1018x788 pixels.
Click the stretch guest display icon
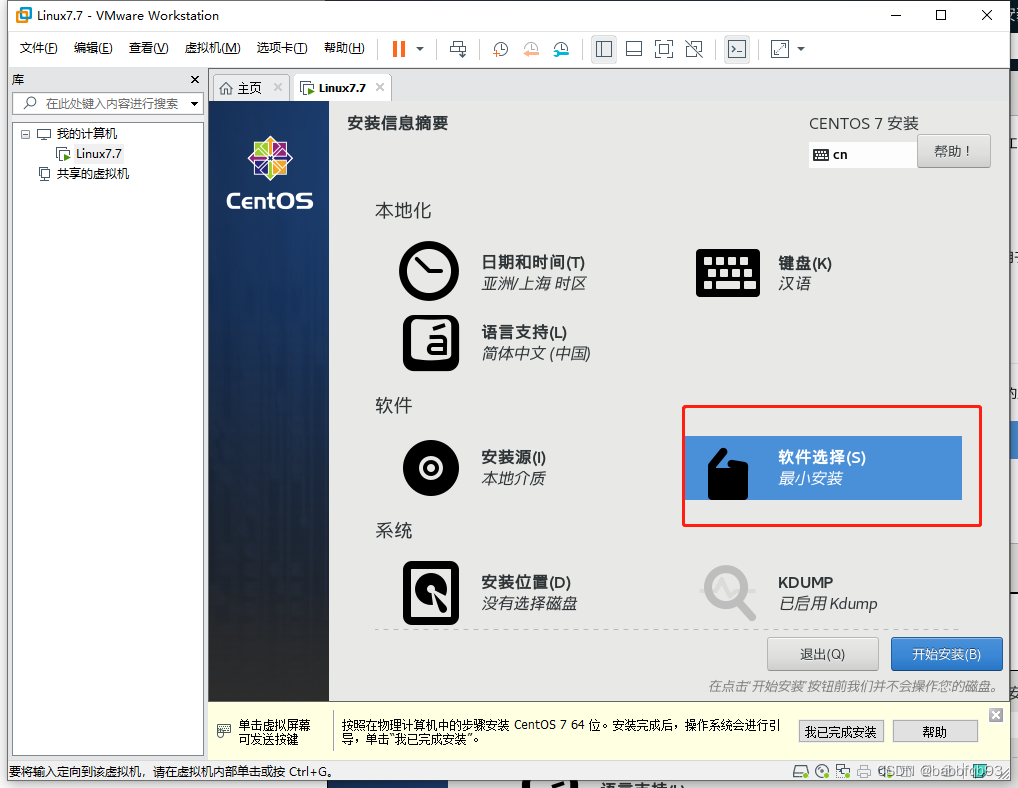[780, 49]
